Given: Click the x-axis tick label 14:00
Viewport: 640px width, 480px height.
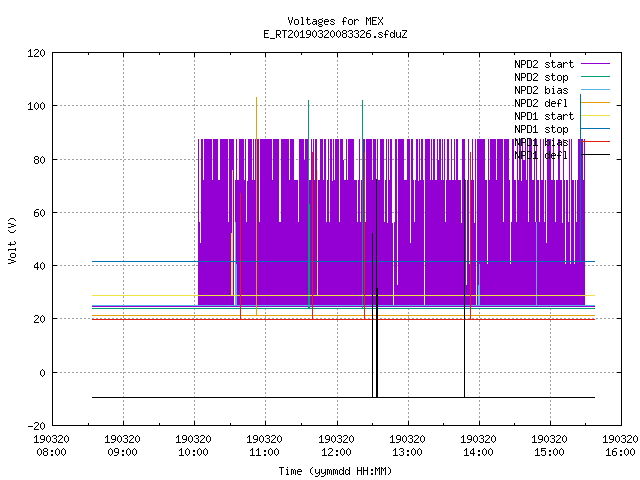Looking at the screenshot, I should click(x=478, y=452).
